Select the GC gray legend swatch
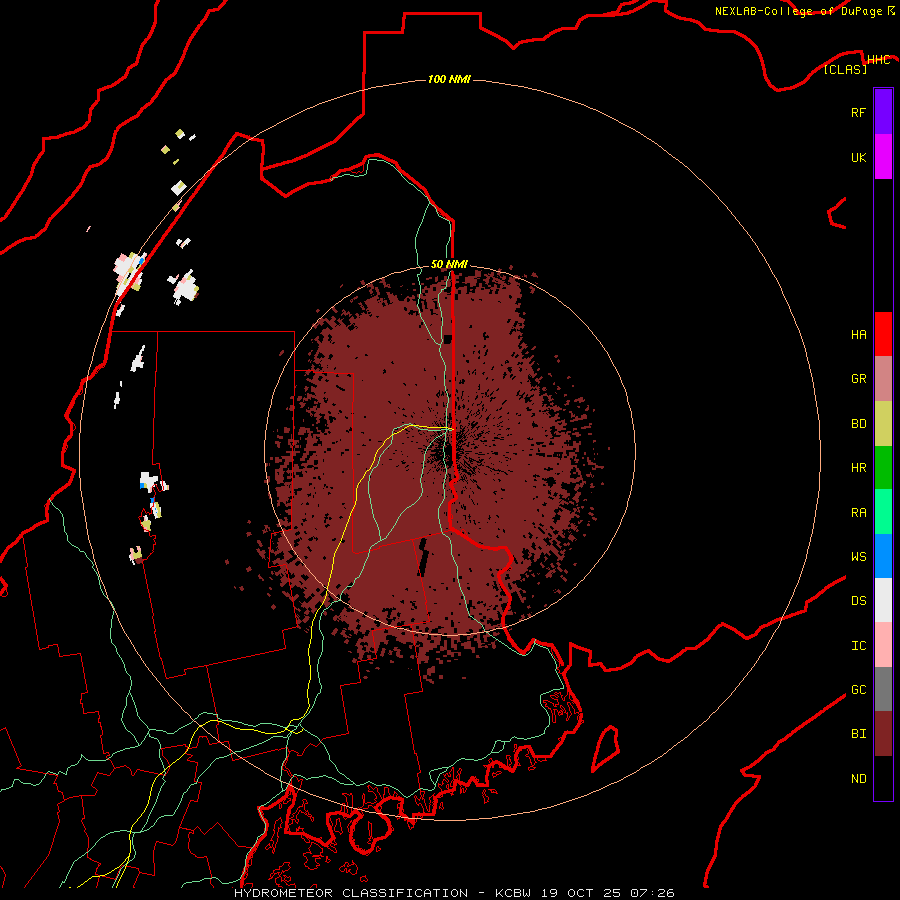 pos(883,689)
